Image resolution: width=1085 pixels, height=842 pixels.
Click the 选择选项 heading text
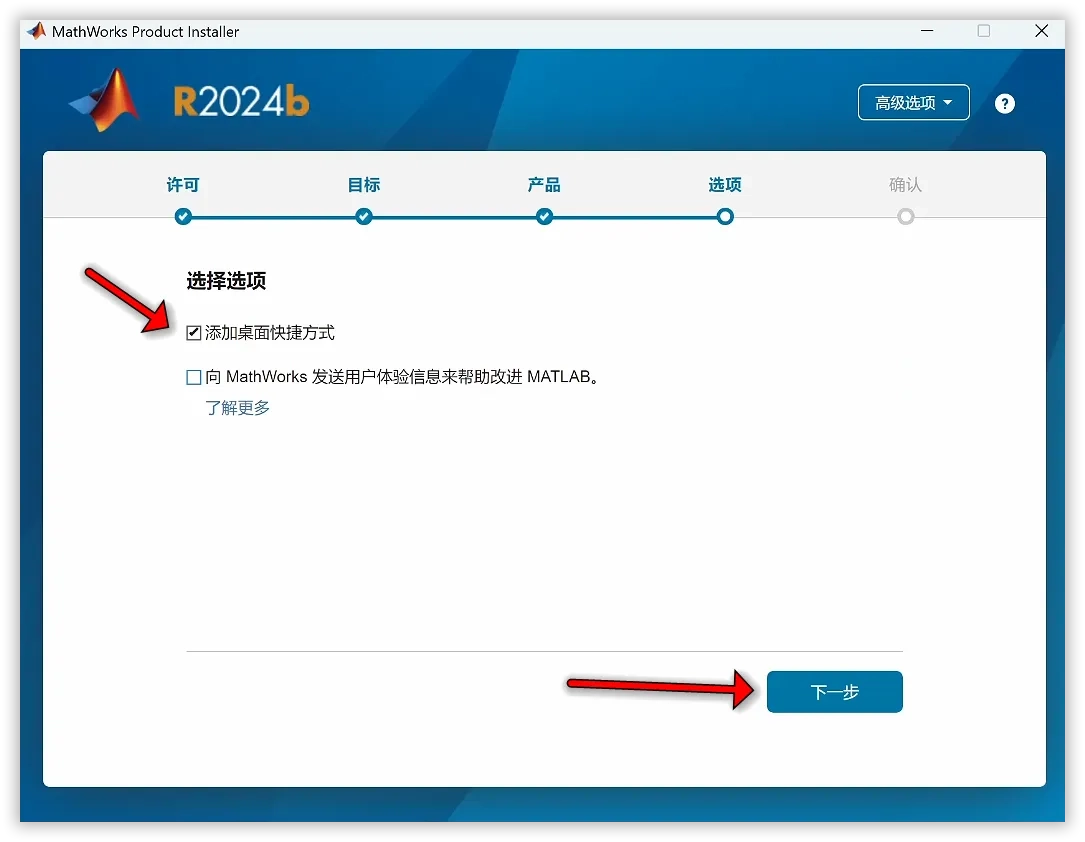click(x=226, y=281)
